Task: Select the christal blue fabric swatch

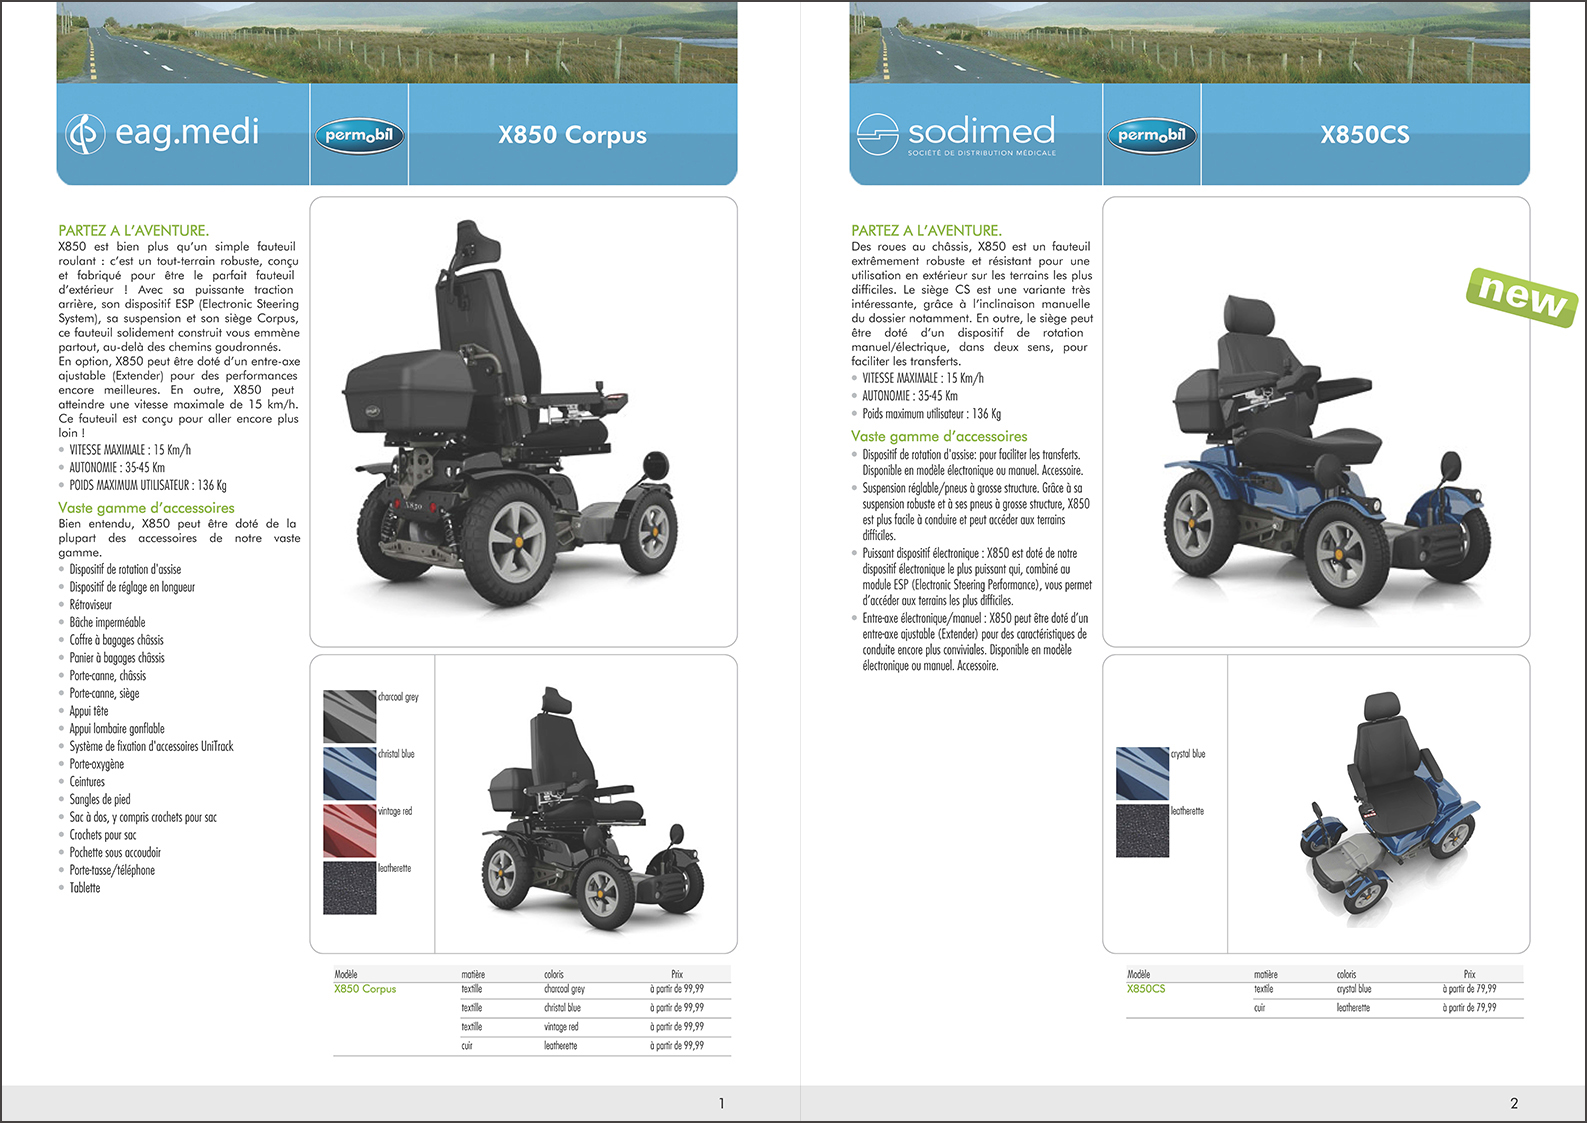Action: pyautogui.click(x=350, y=773)
